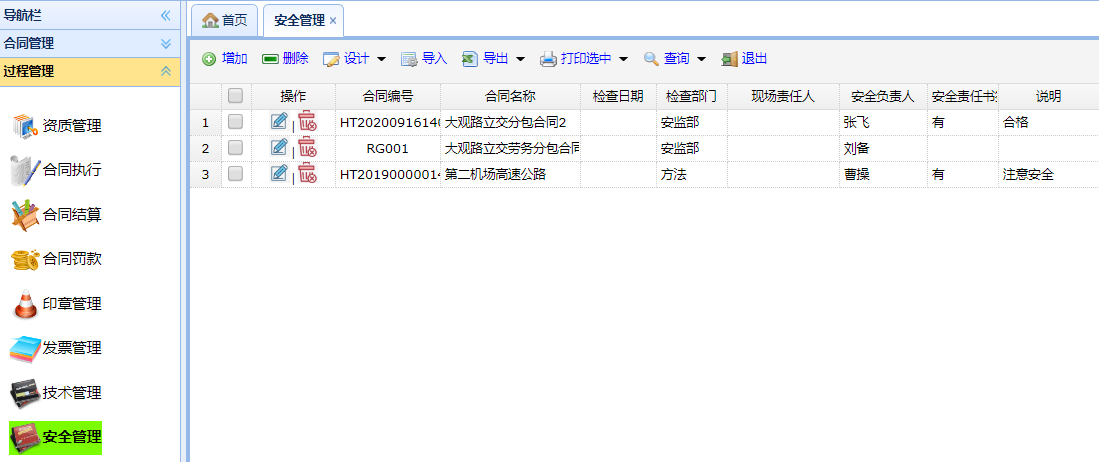Open the 设计 dropdown arrow

click(x=381, y=59)
